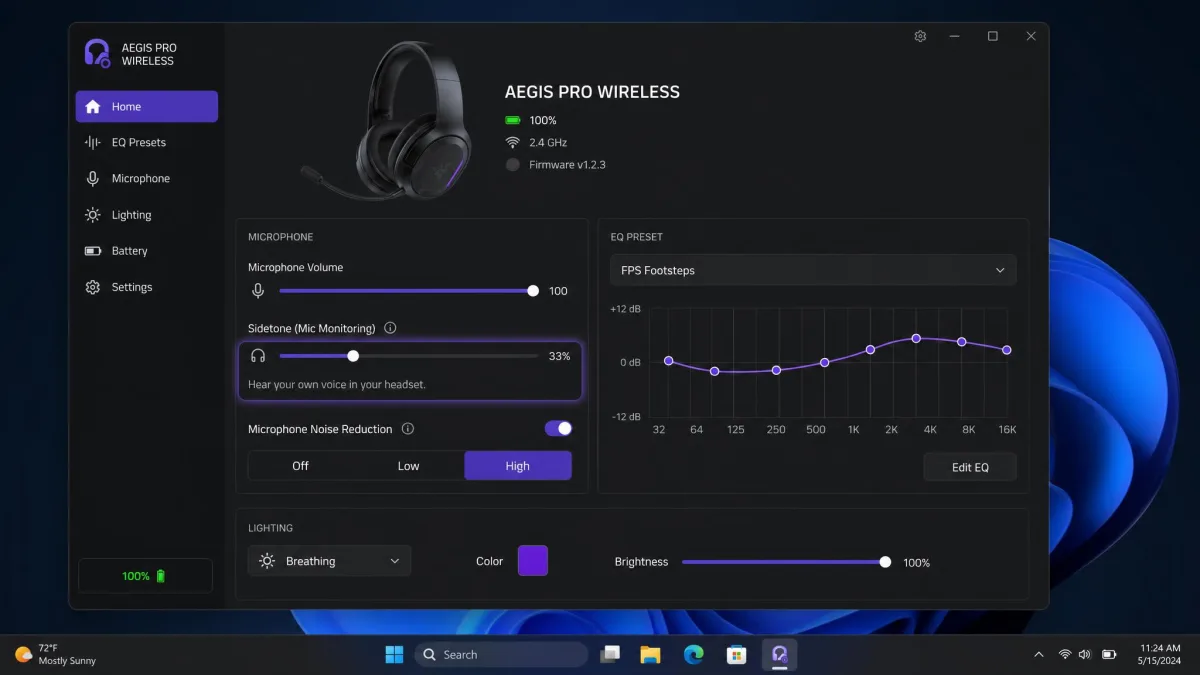1200x675 pixels.
Task: Click the 16K EQ point
Action: [x=1007, y=350]
